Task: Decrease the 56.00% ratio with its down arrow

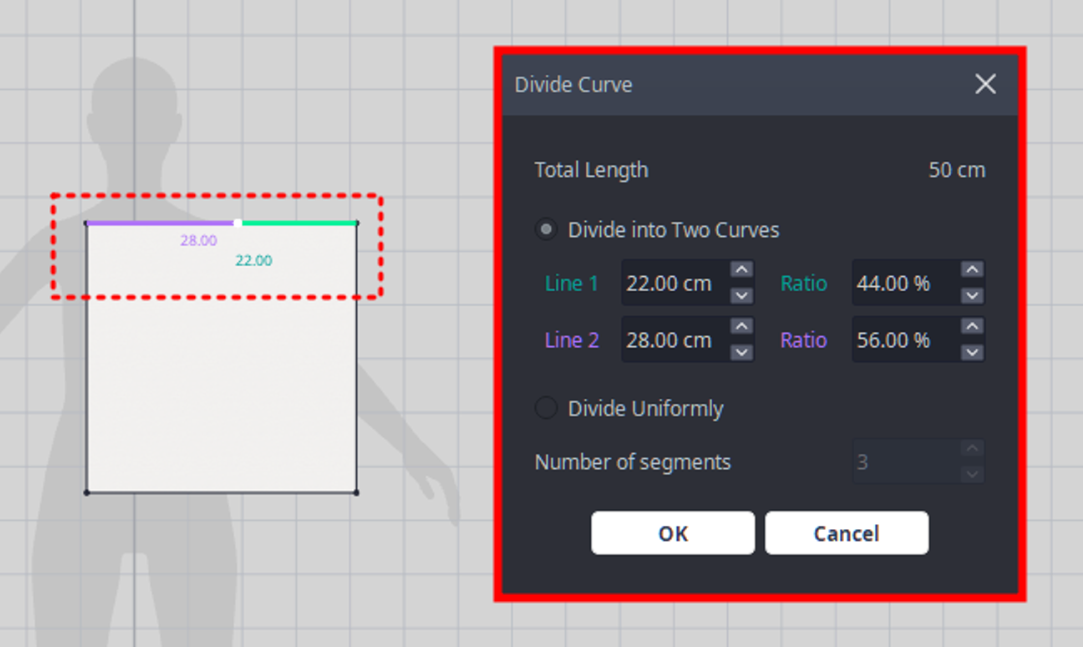Action: (971, 352)
